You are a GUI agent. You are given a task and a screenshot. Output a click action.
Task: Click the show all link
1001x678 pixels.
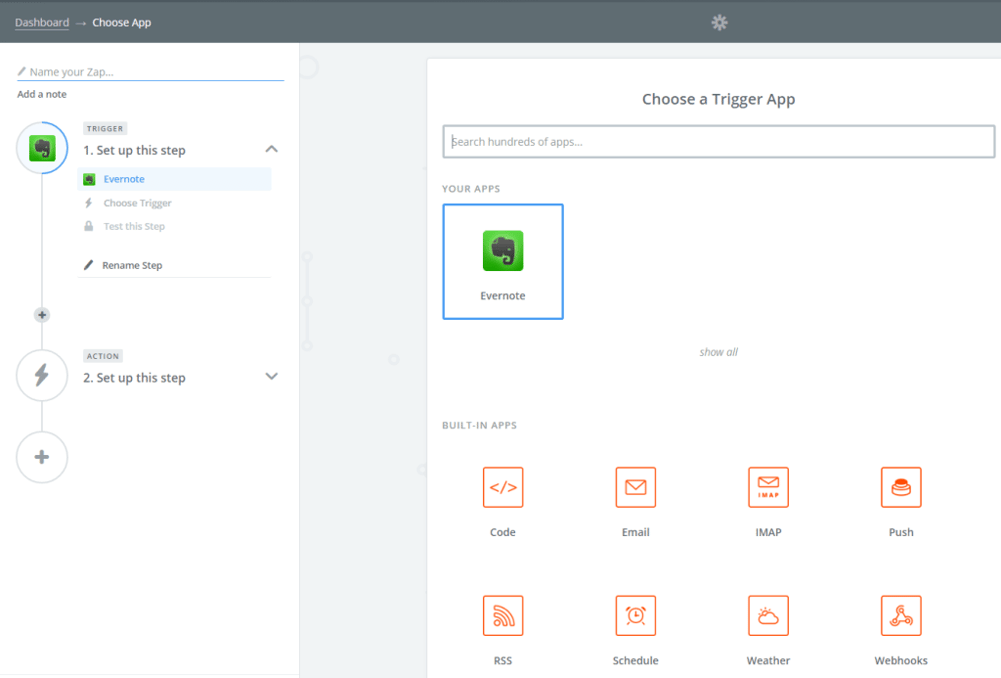click(719, 352)
